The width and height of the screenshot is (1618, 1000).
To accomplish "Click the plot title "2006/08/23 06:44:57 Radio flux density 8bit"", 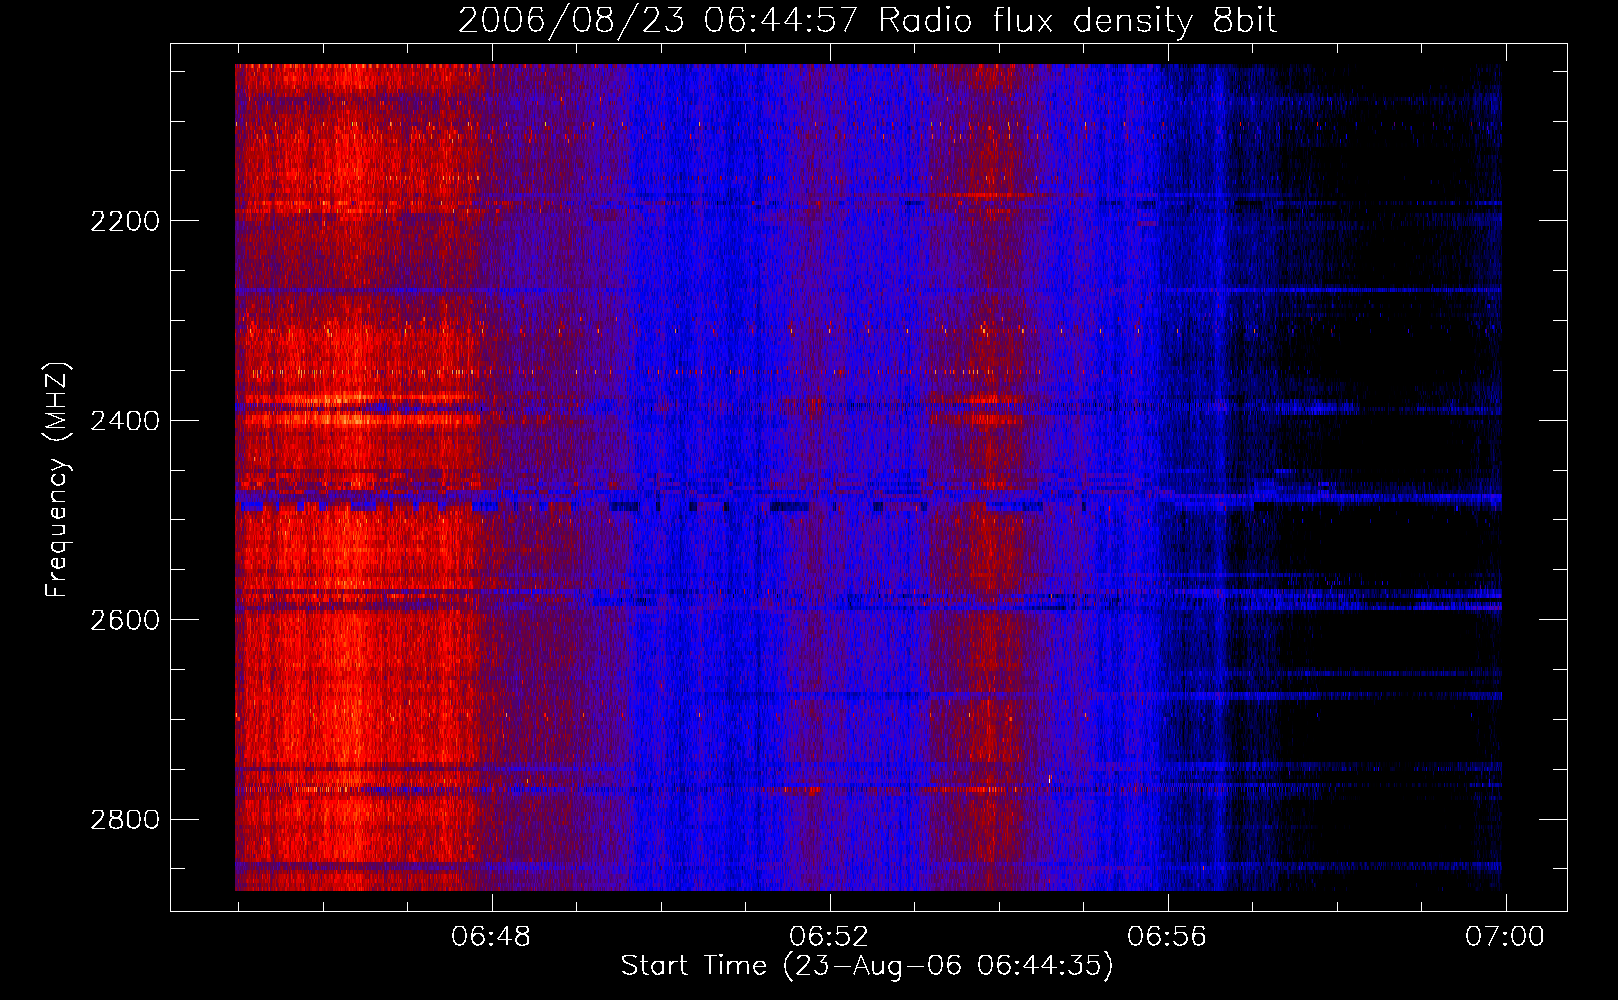I will click(867, 21).
